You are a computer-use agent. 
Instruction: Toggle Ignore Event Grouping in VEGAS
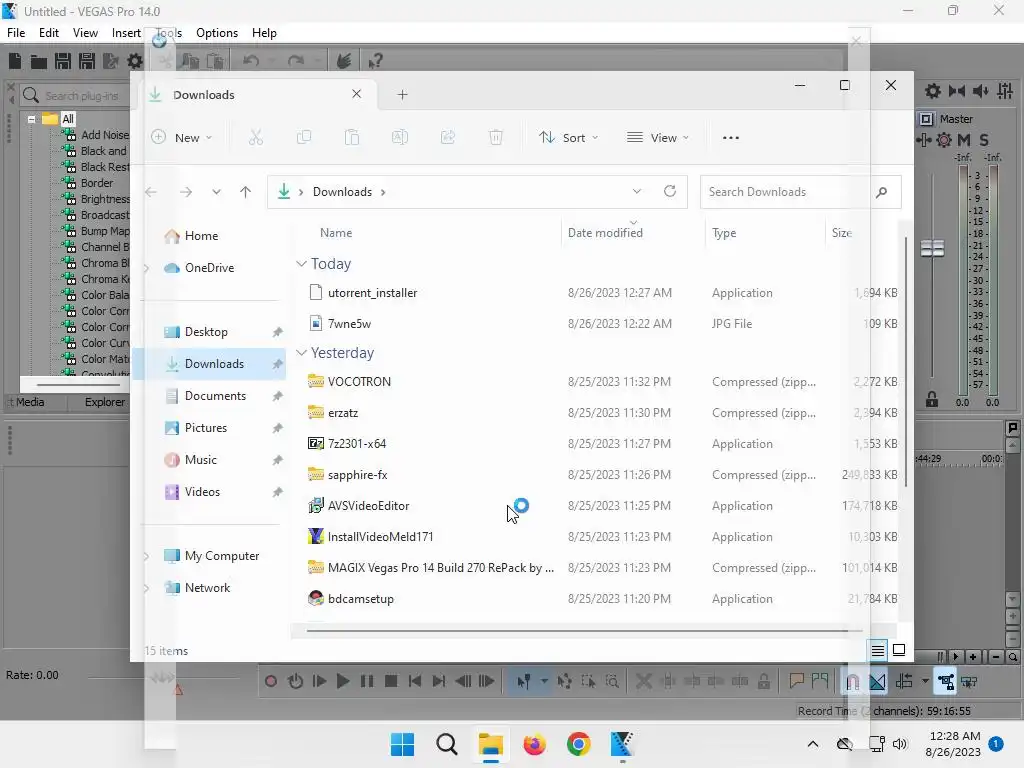(x=969, y=682)
